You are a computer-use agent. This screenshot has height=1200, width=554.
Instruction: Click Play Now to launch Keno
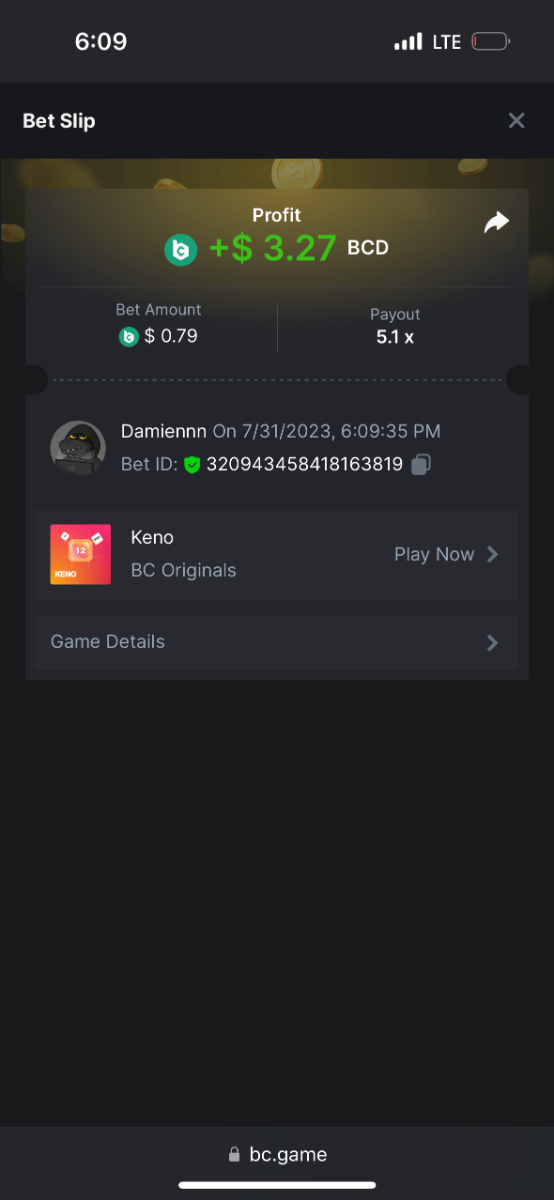pyautogui.click(x=434, y=554)
